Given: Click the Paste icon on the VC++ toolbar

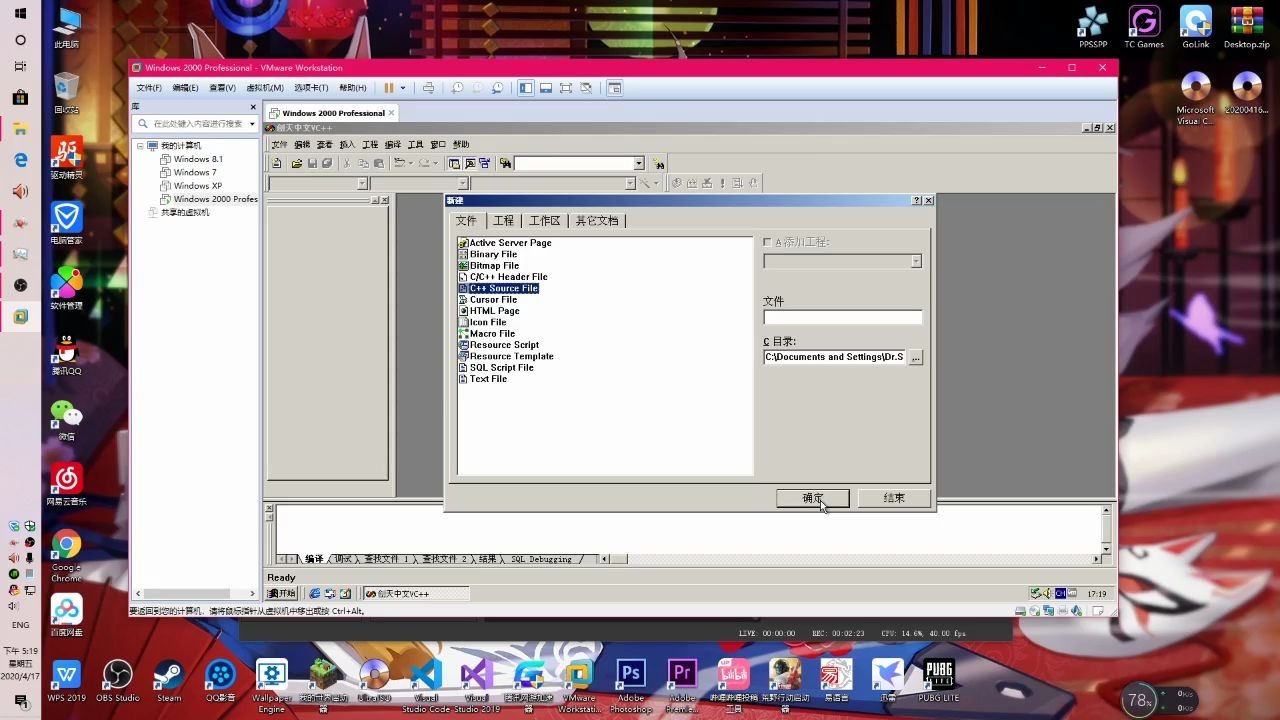Looking at the screenshot, I should pos(380,163).
